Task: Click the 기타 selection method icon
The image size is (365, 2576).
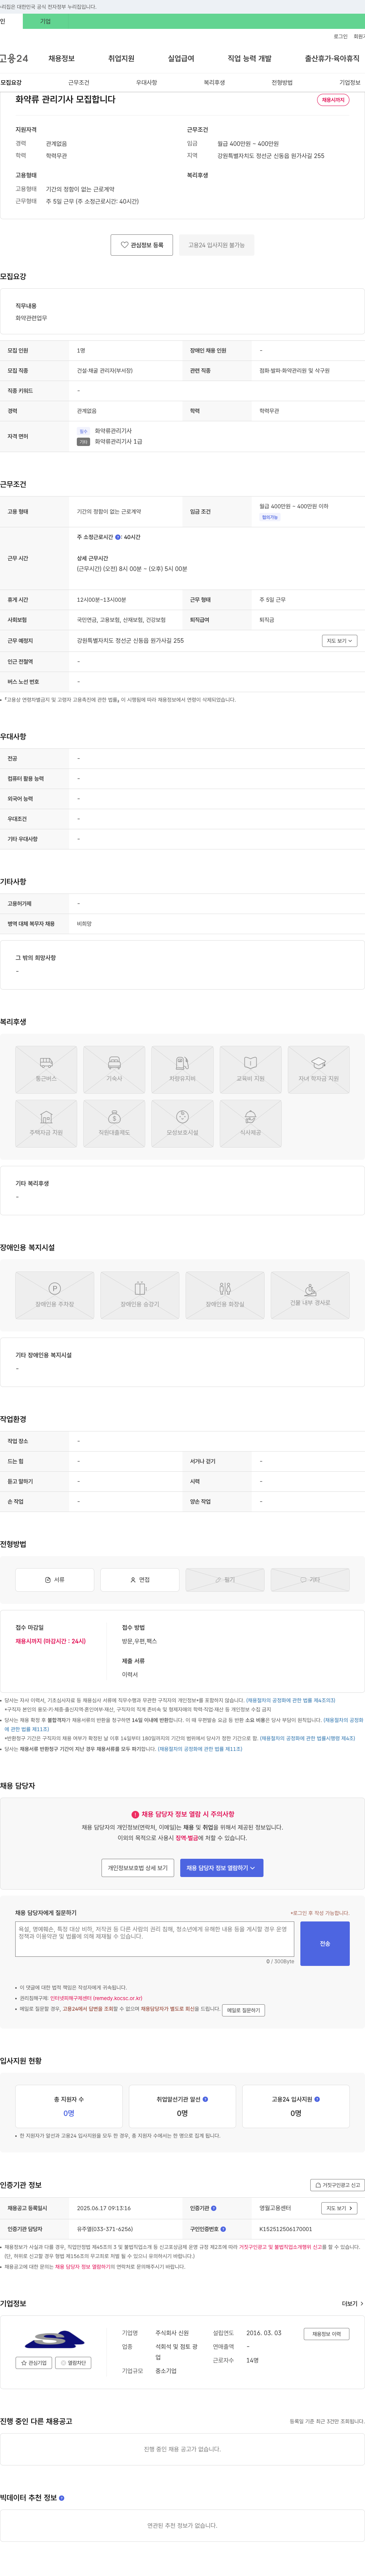Action: tap(310, 1579)
